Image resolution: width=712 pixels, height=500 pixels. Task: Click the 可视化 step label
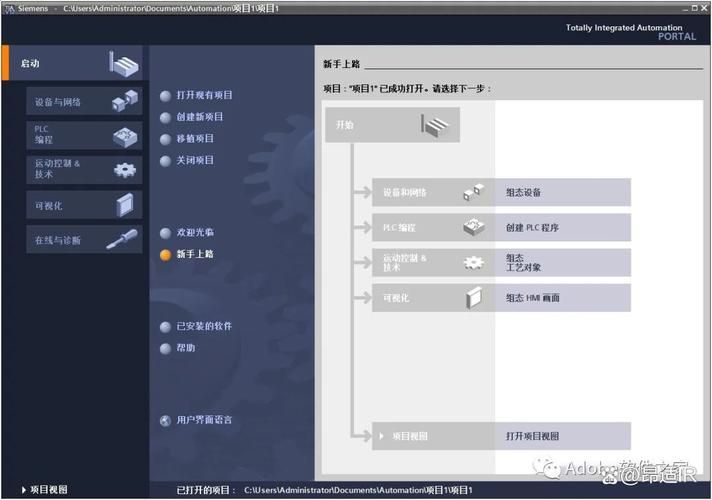396,298
